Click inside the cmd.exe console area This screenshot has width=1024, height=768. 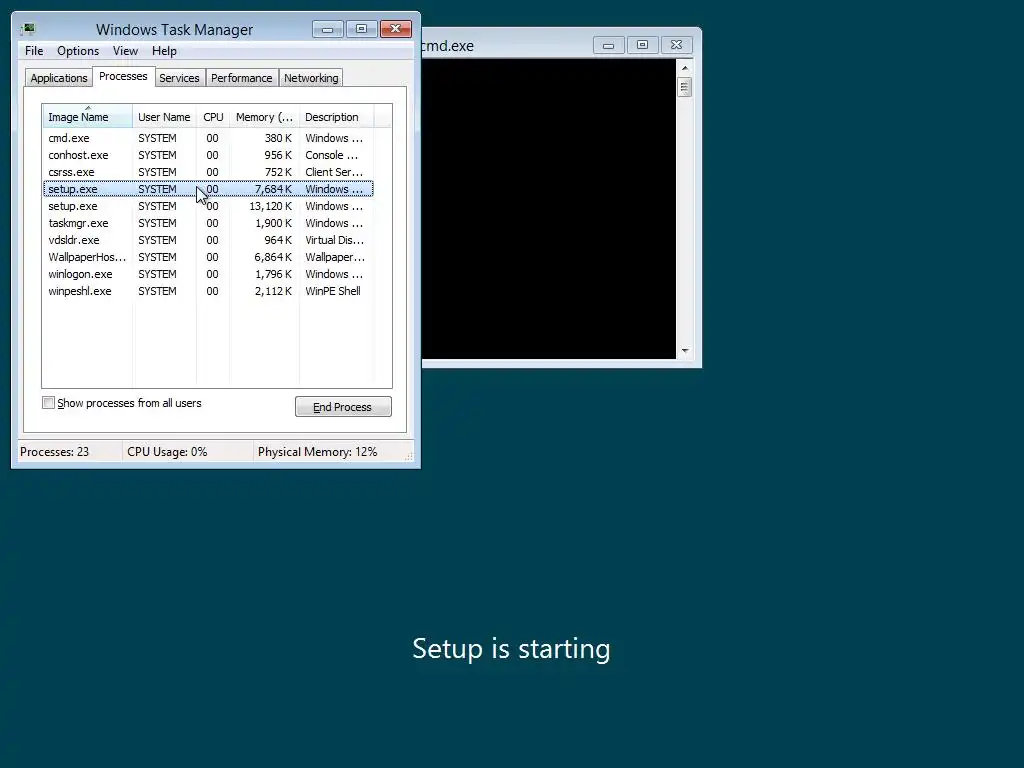point(549,209)
